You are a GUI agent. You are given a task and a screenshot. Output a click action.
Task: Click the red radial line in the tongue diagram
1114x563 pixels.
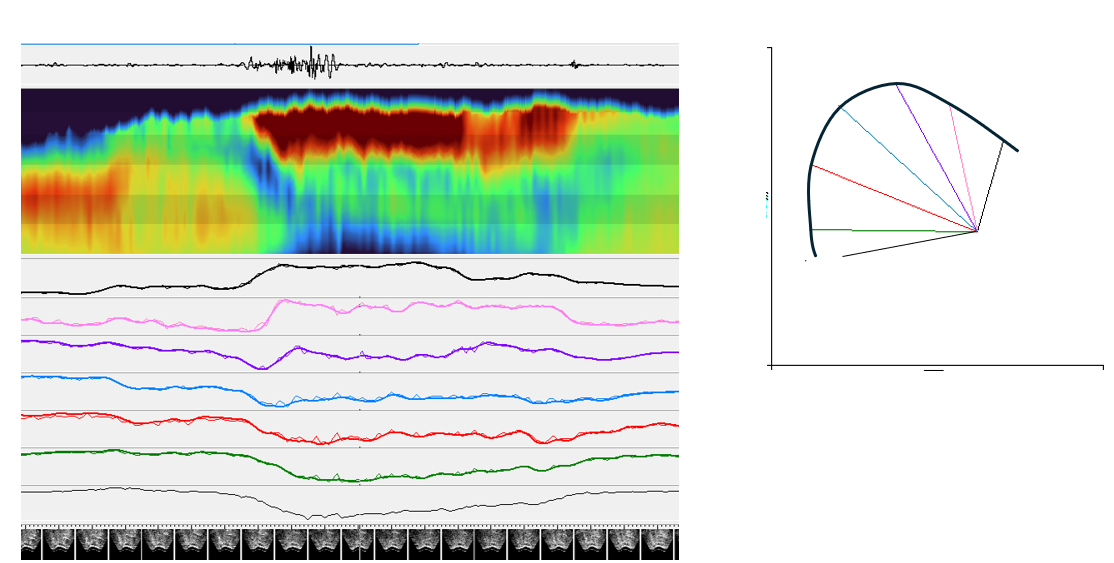895,198
